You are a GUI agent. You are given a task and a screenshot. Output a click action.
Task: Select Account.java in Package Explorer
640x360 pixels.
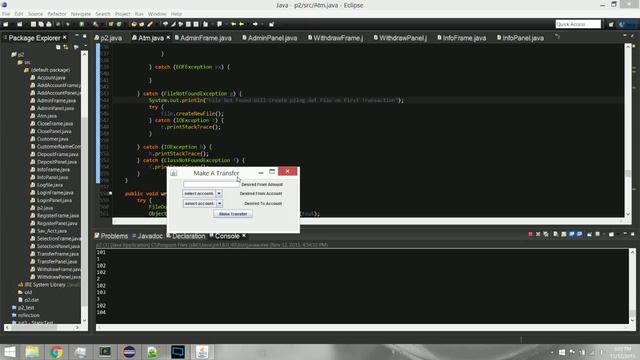(x=48, y=78)
